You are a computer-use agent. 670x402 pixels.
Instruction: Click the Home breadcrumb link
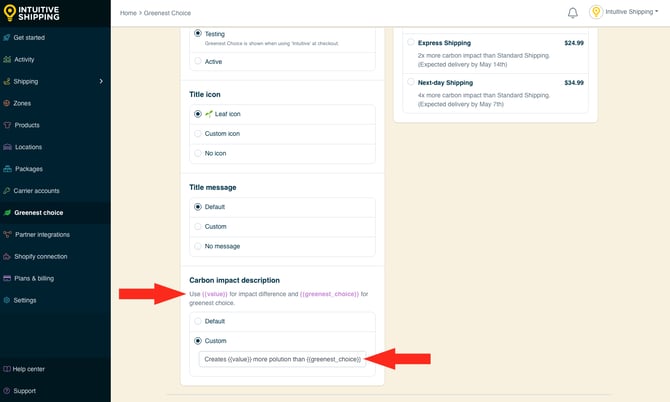pyautogui.click(x=128, y=13)
